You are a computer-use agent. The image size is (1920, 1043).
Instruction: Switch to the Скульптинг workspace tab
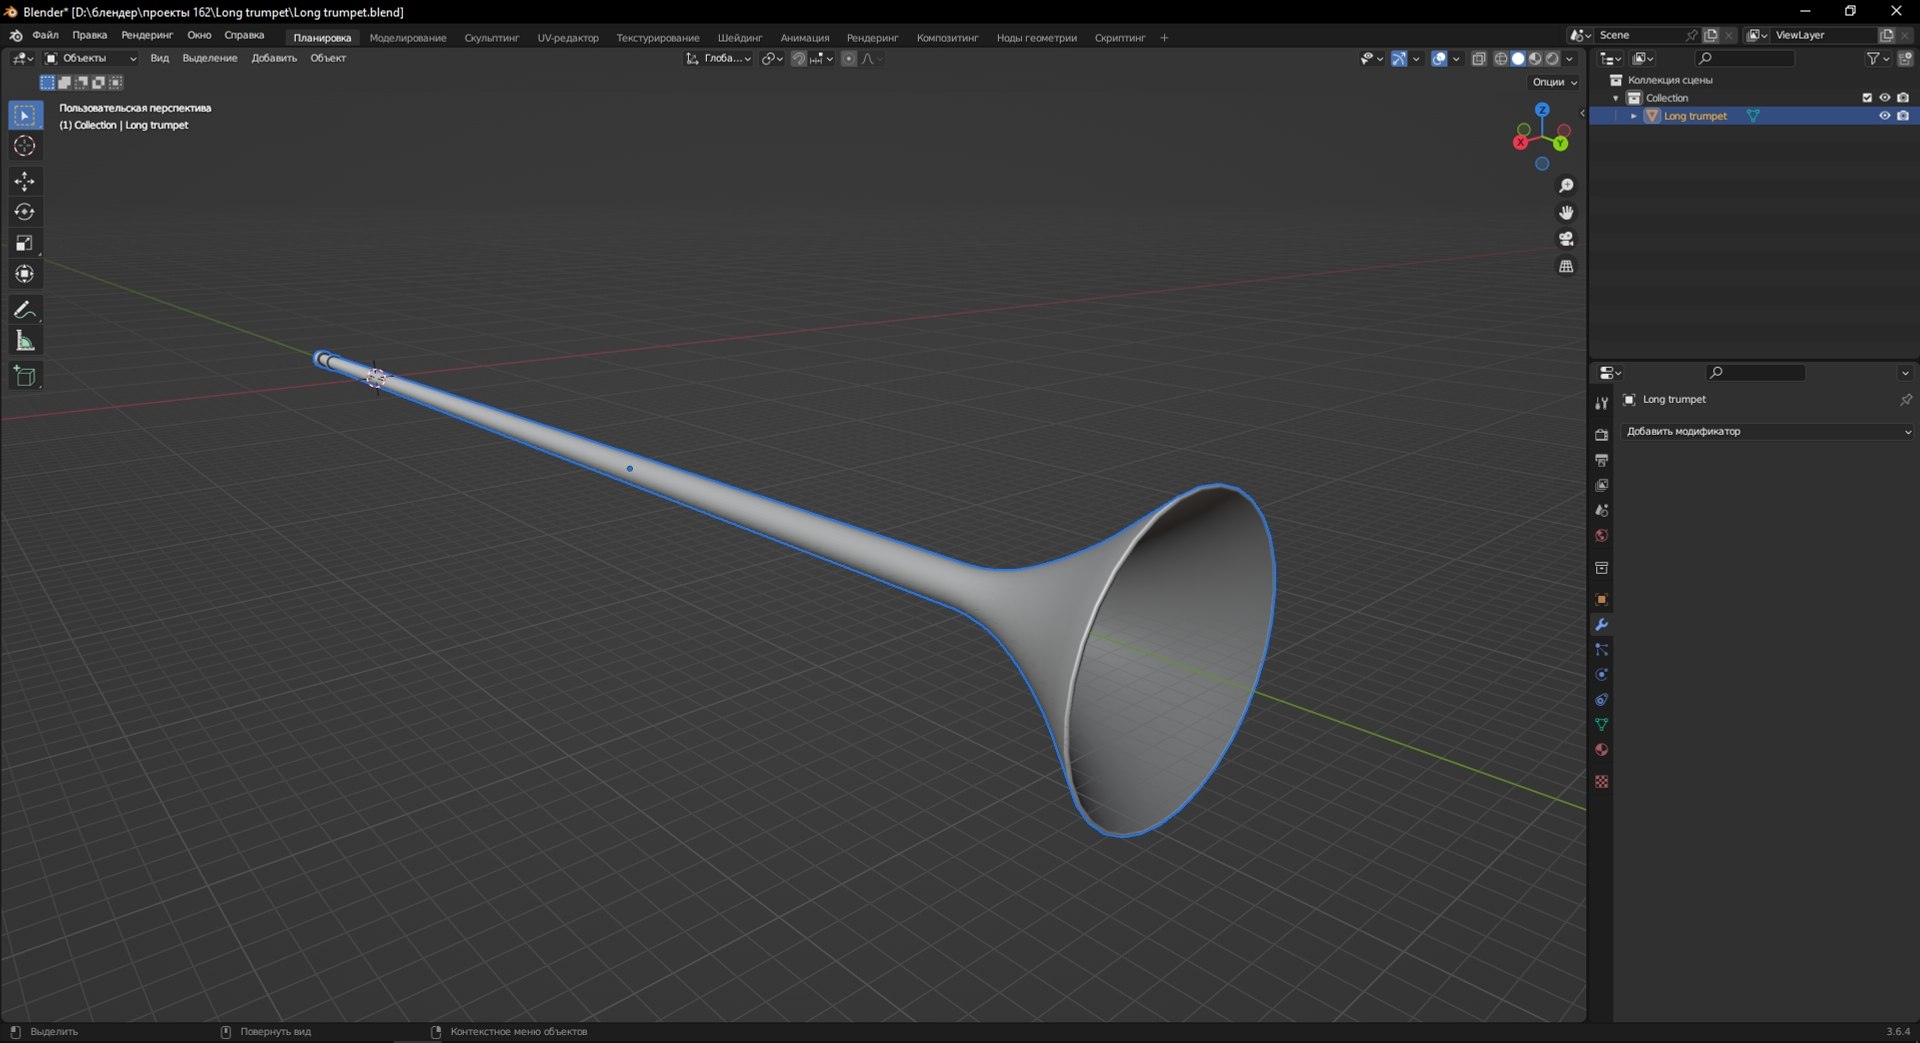(492, 38)
